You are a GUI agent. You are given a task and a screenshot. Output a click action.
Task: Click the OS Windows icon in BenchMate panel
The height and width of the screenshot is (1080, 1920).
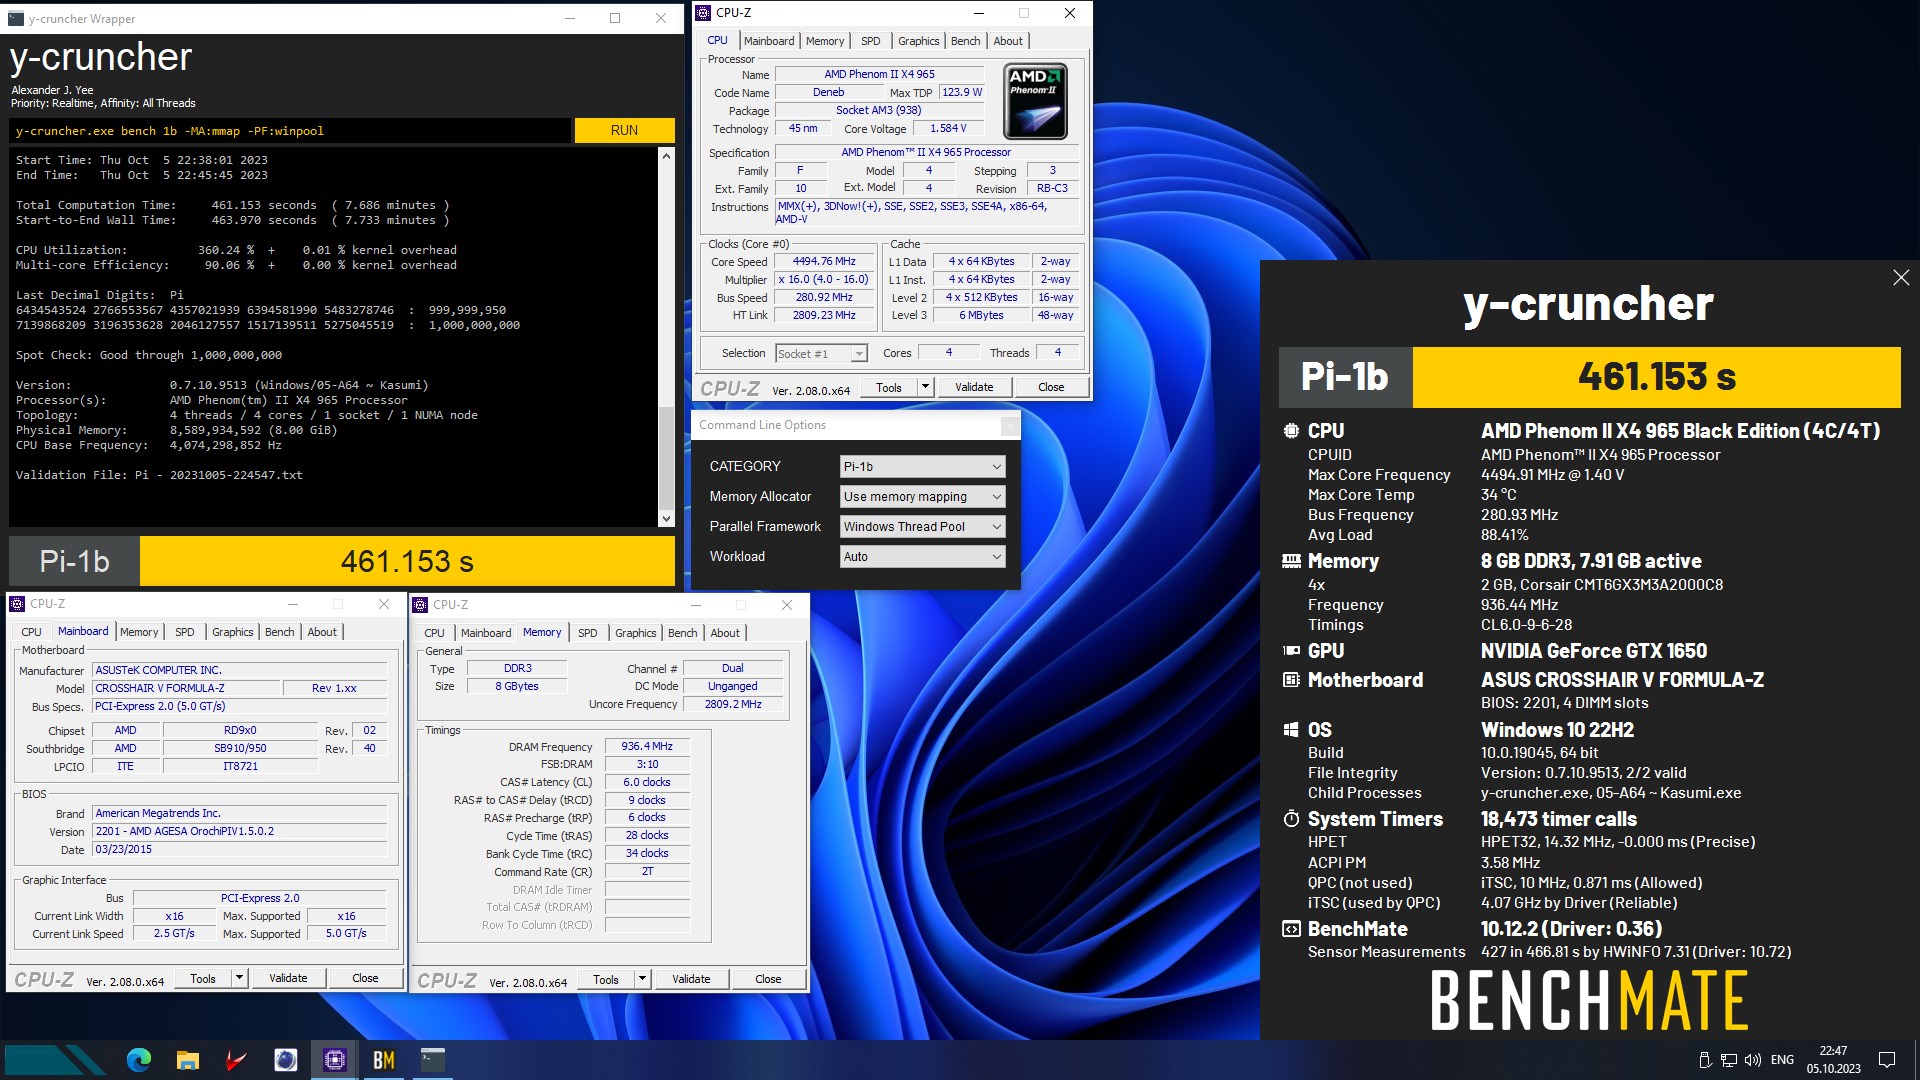point(1291,730)
